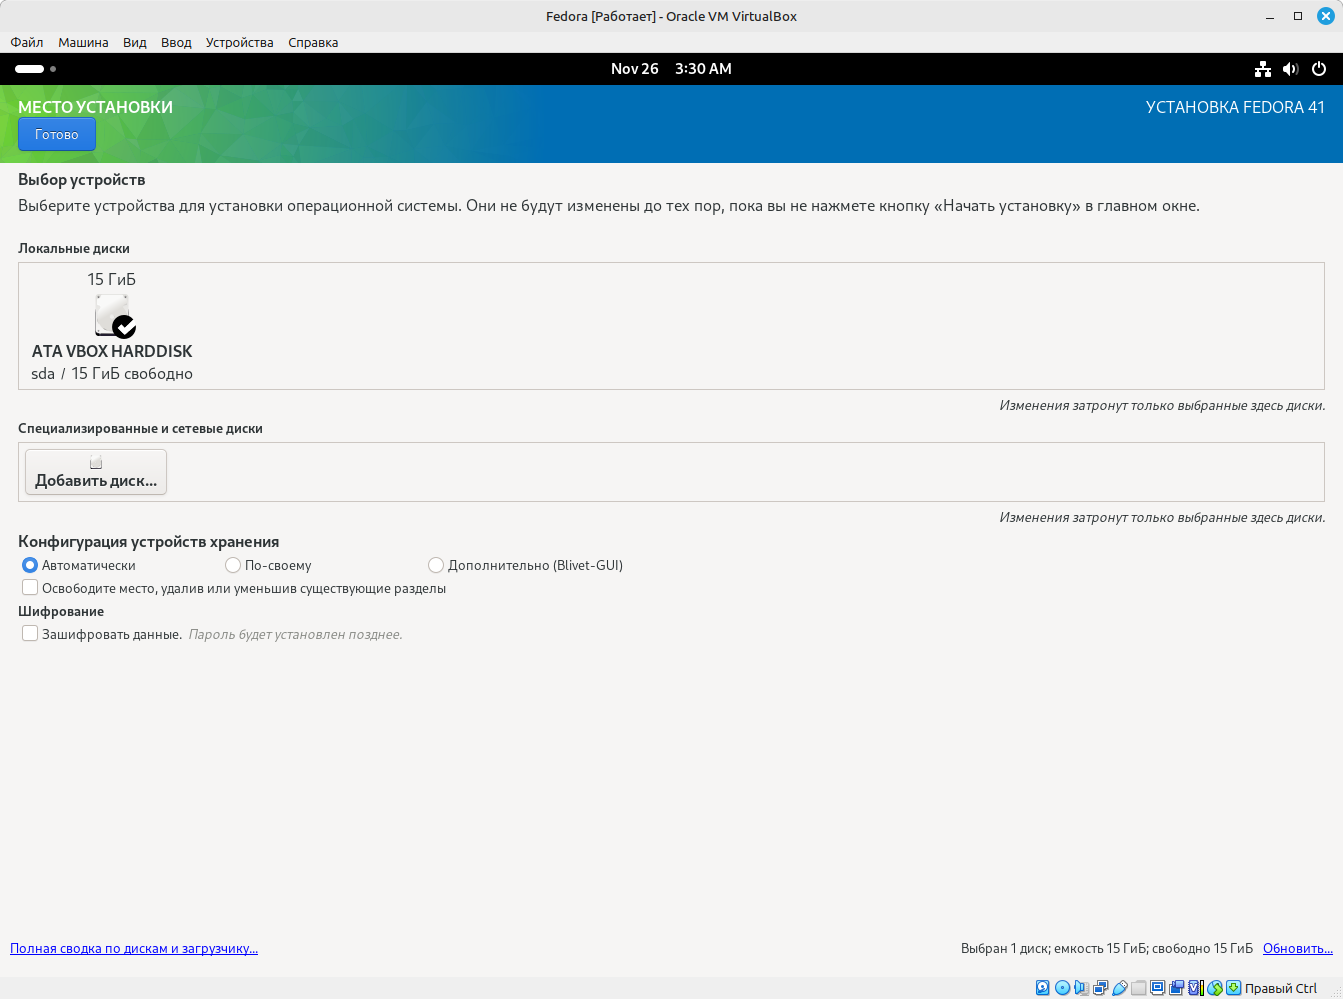Minimize the VirtualBox window
This screenshot has width=1343, height=999.
(1271, 16)
